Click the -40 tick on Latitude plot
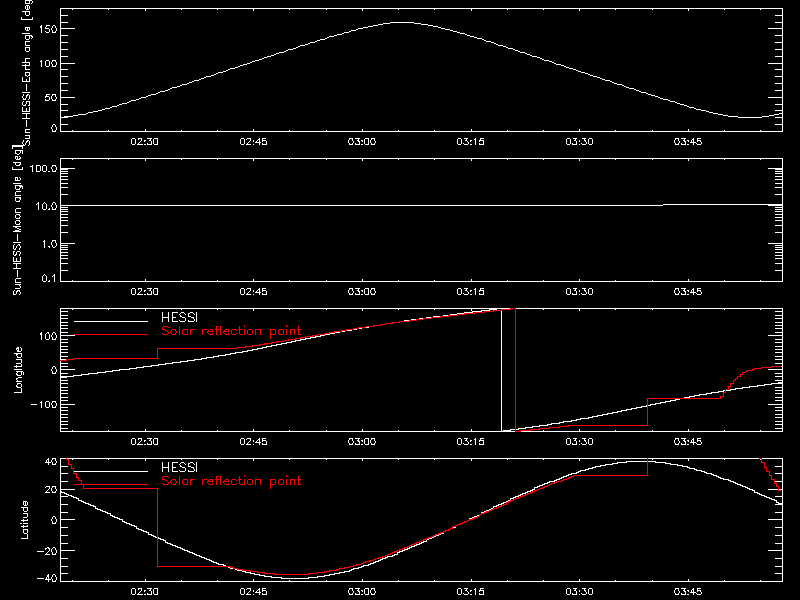This screenshot has width=800, height=600. (x=47, y=579)
